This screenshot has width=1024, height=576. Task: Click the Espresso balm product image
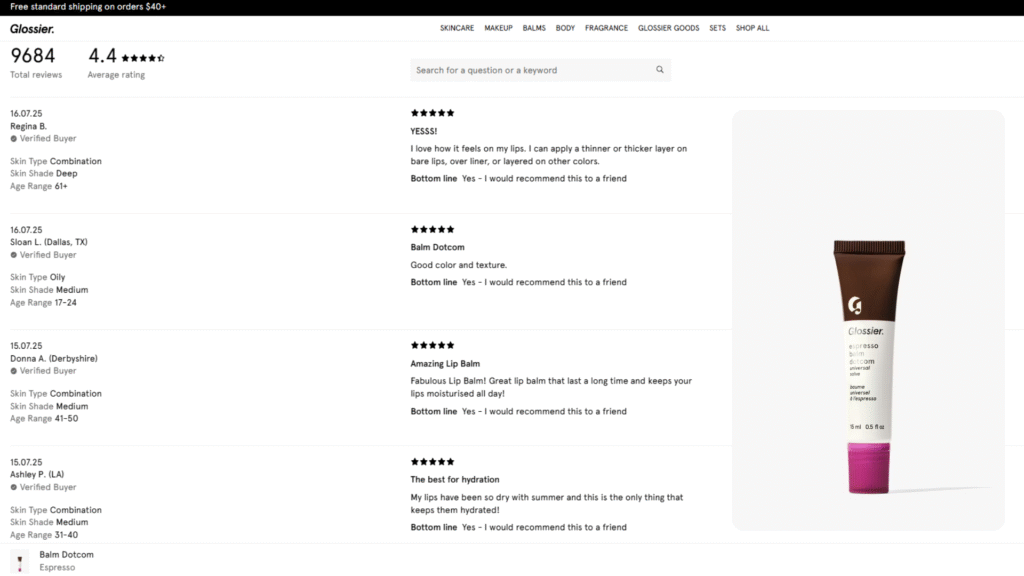click(x=868, y=370)
